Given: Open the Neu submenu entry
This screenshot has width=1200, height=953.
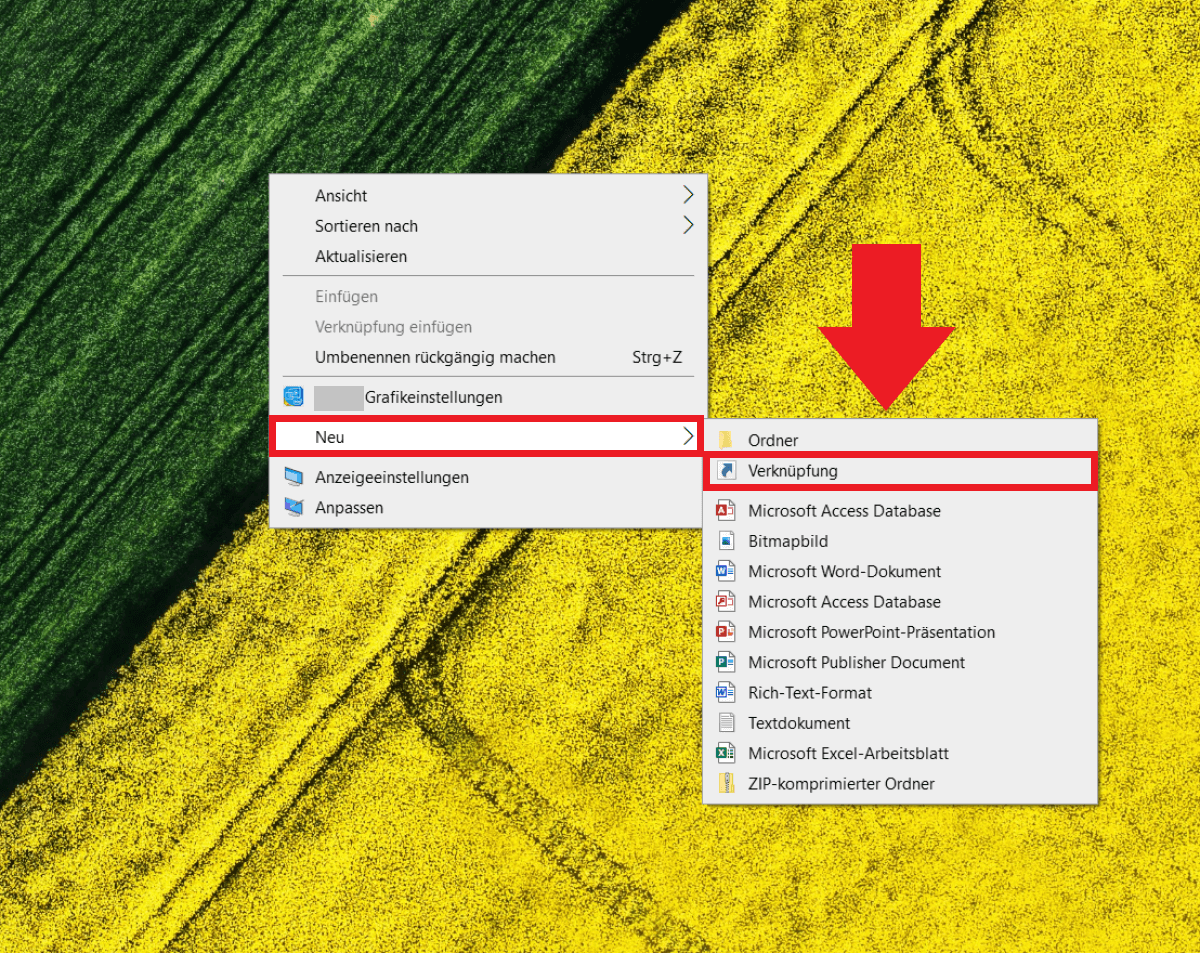Looking at the screenshot, I should 489,437.
